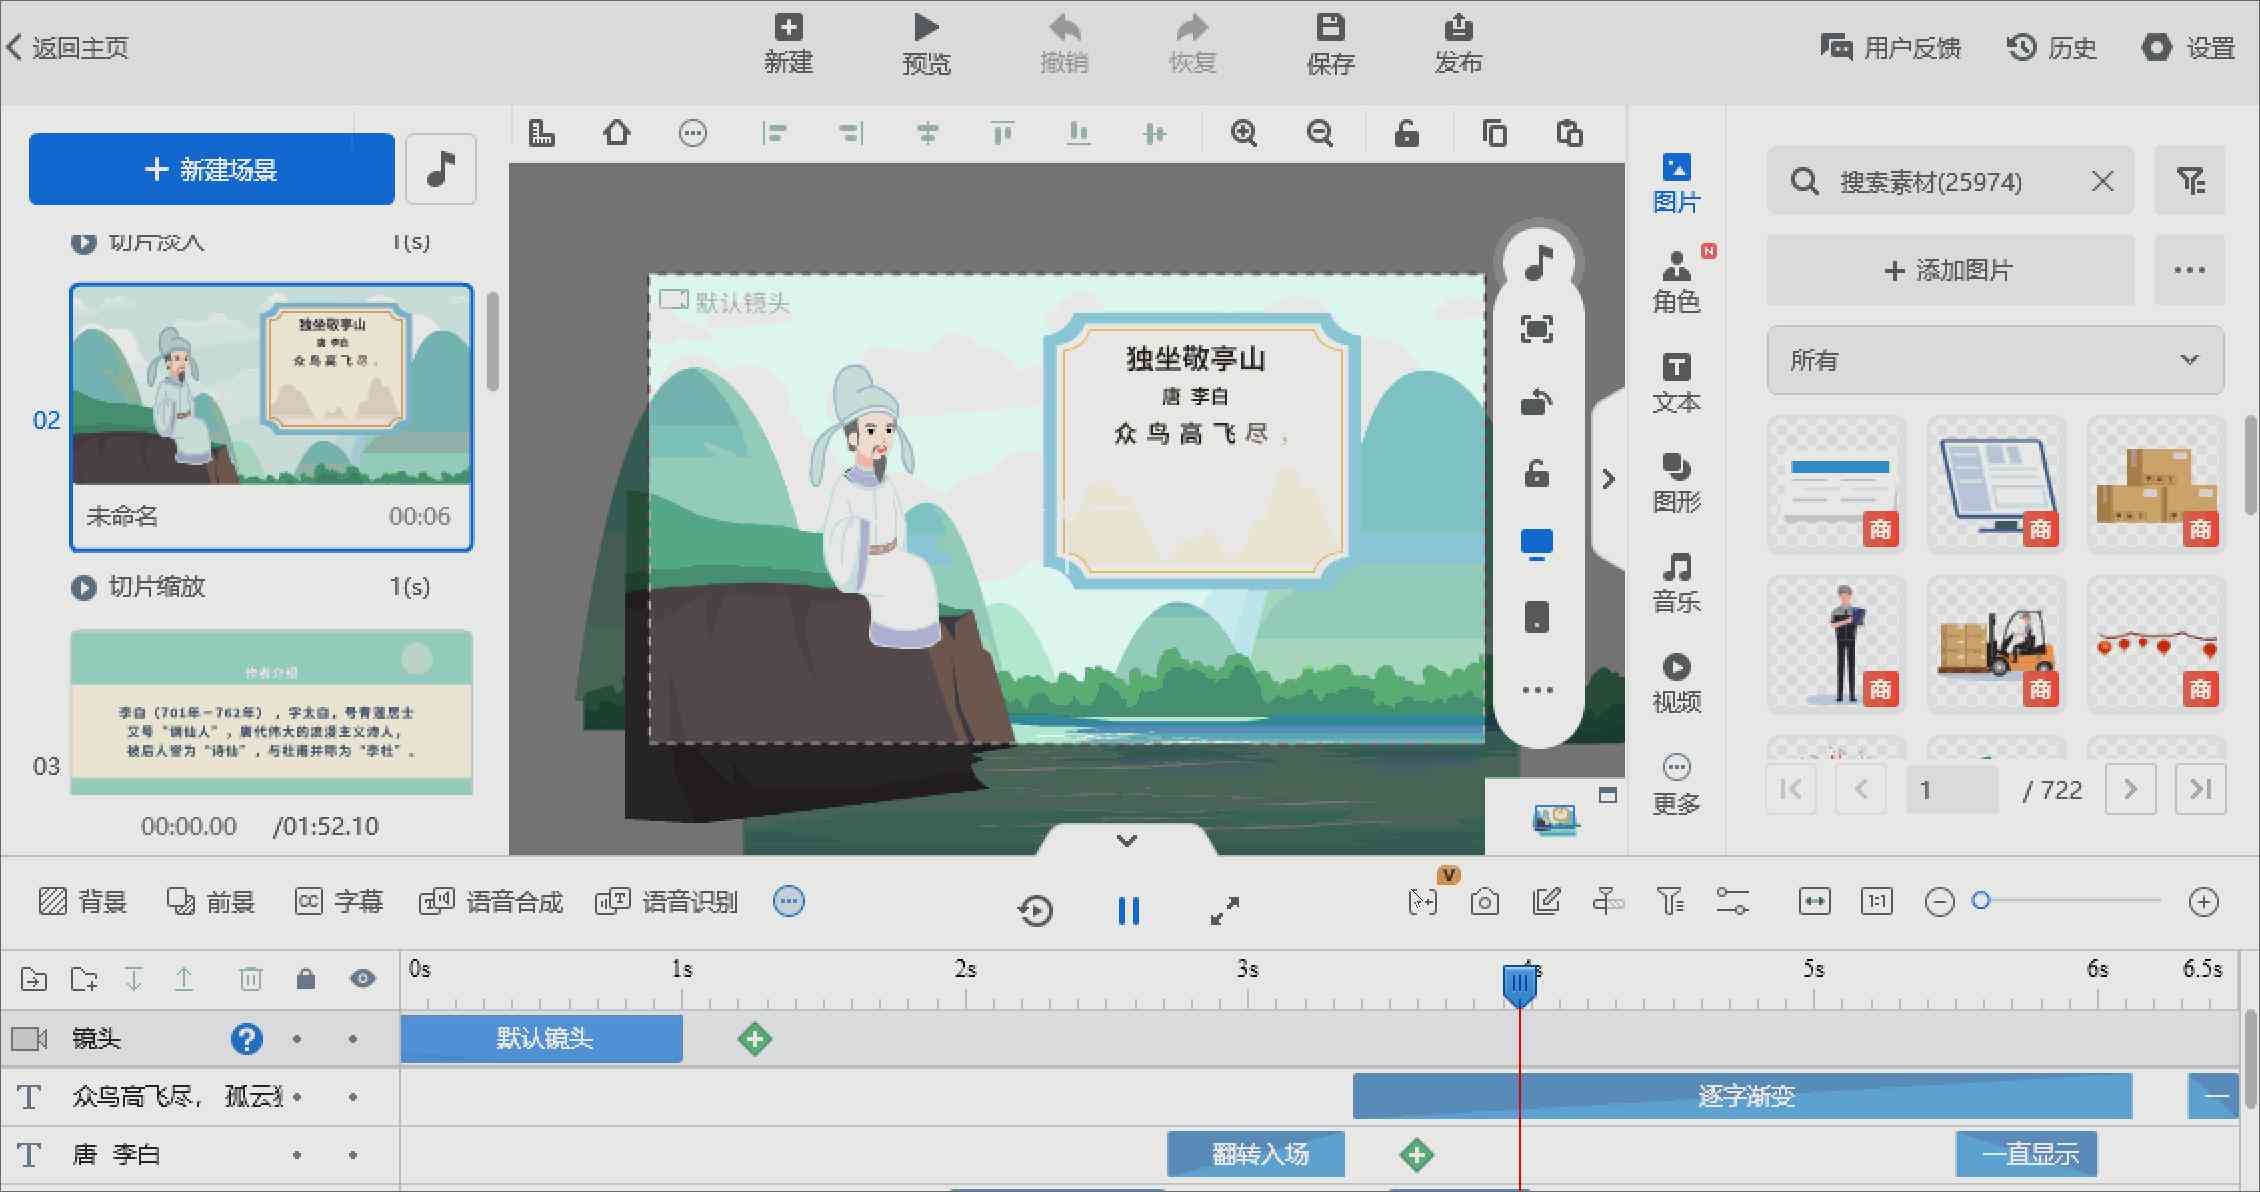Switch to the 音乐 music tab
The image size is (2260, 1192).
click(x=1676, y=583)
